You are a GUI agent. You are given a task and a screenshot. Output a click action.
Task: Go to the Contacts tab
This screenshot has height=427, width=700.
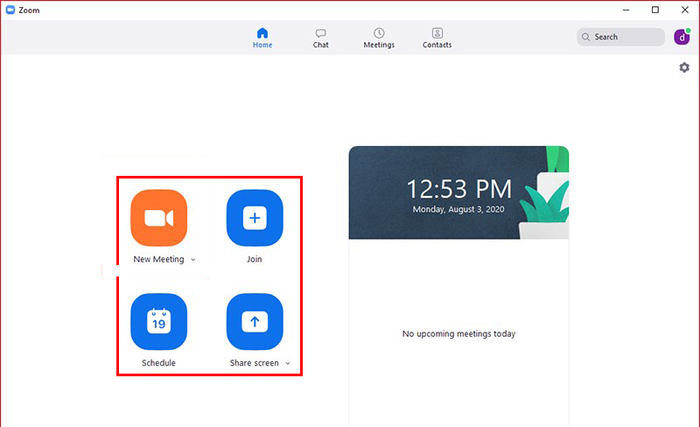437,38
